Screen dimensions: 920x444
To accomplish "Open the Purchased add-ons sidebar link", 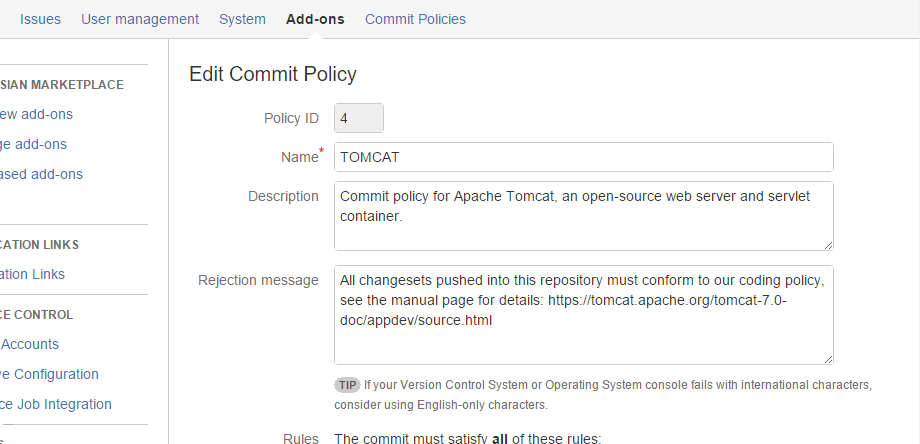I will pos(41,174).
